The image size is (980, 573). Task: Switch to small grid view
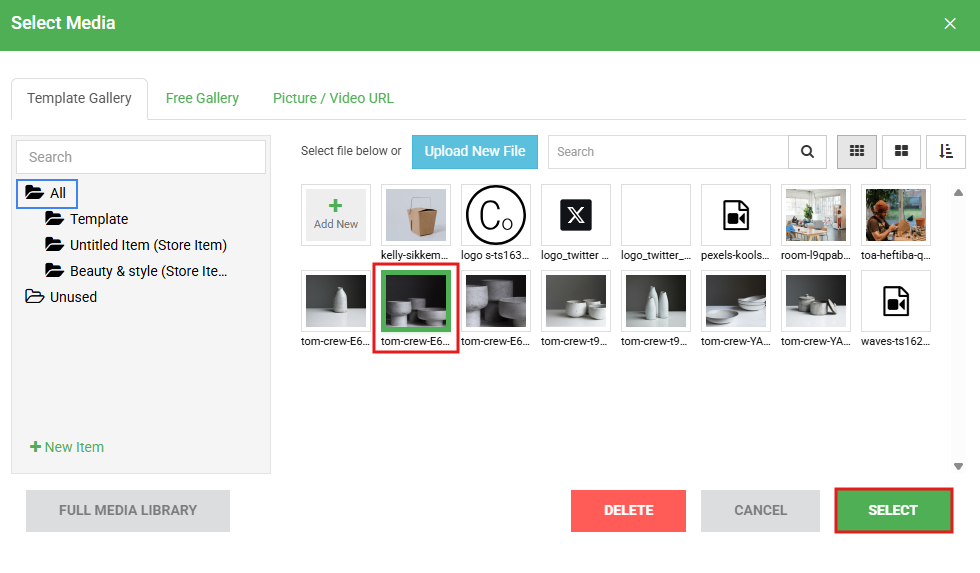pyautogui.click(x=856, y=151)
